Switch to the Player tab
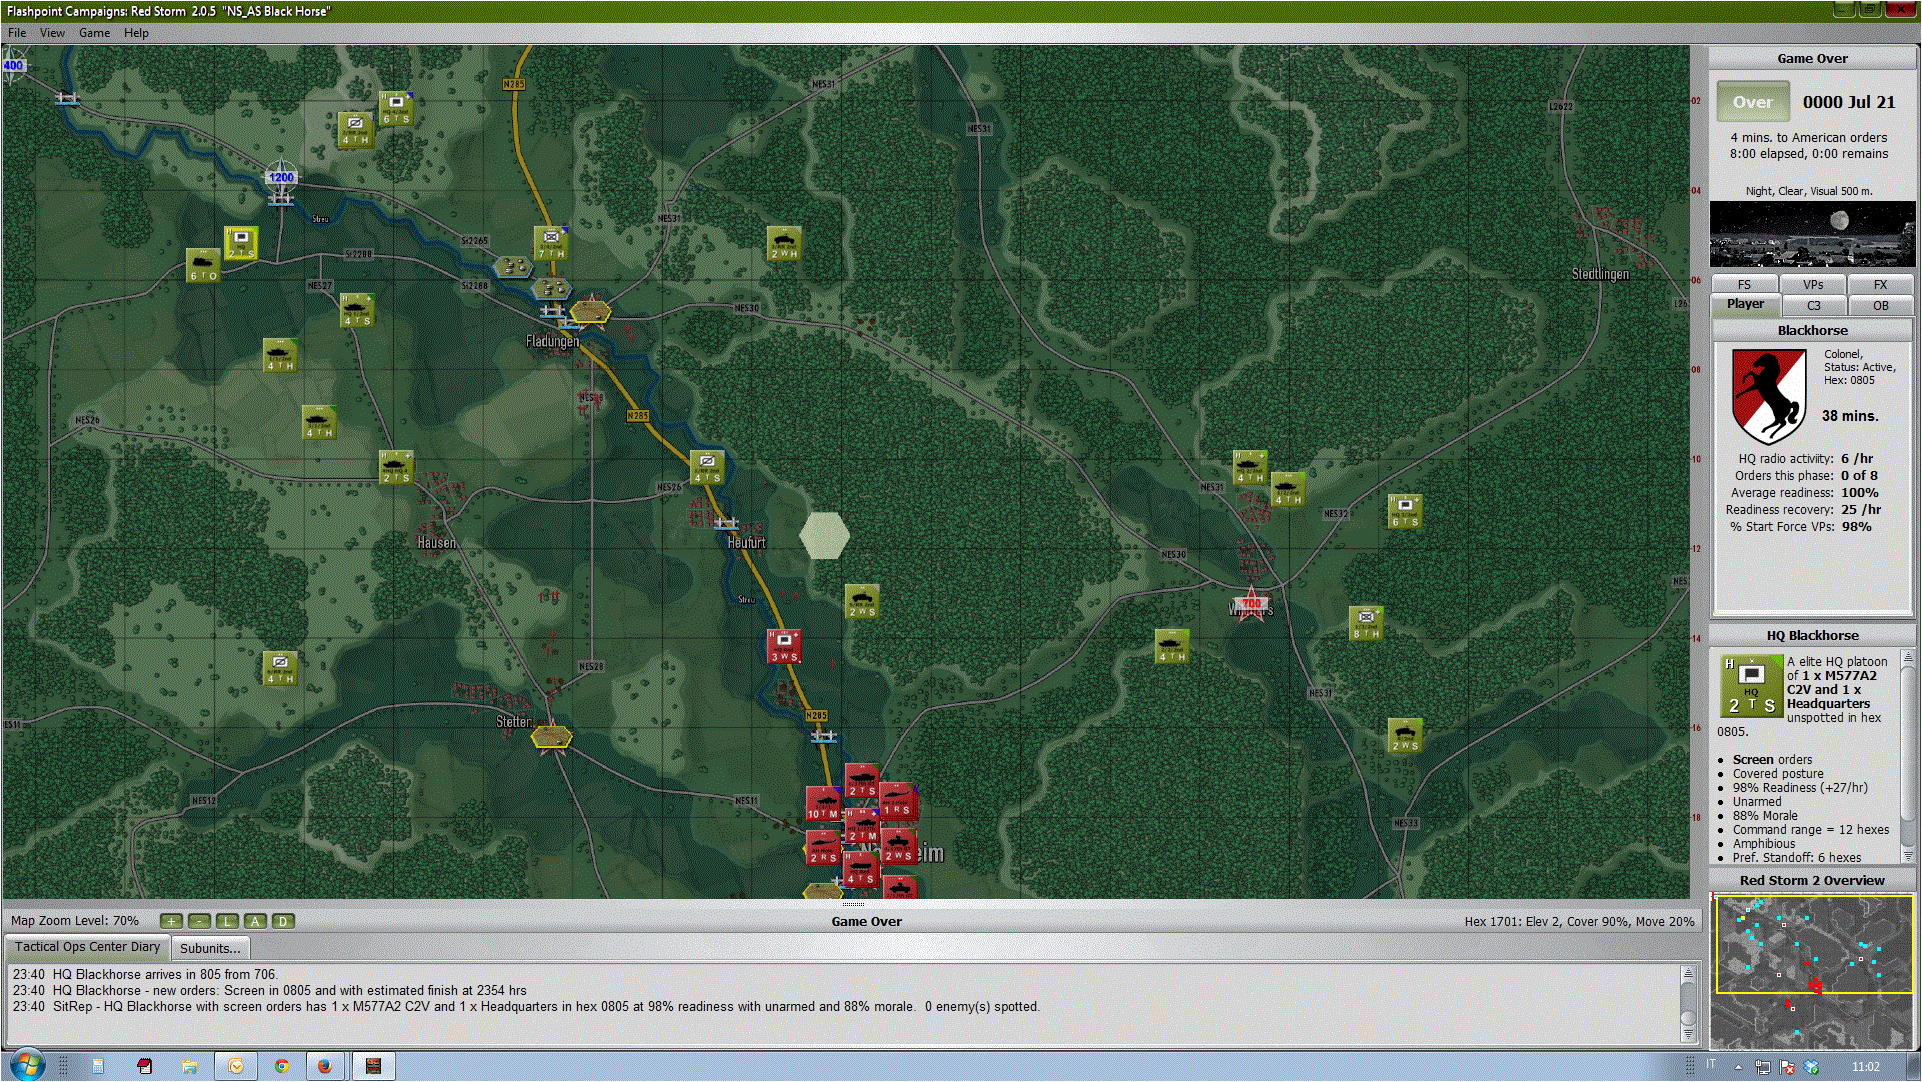The image size is (1922, 1082). tap(1745, 304)
